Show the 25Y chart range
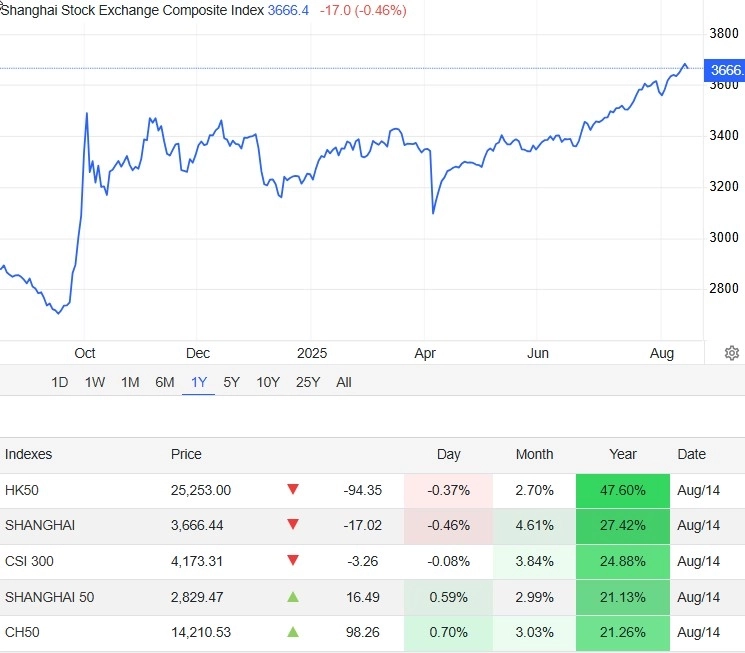The image size is (745, 653). 308,382
